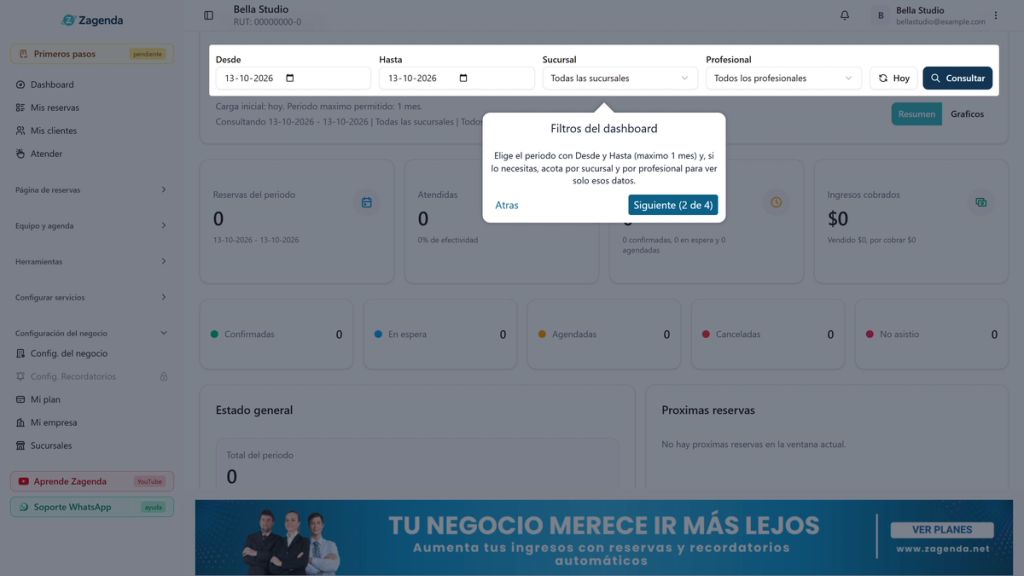Click the clock icon on the pending card
The height and width of the screenshot is (576, 1024).
(776, 202)
